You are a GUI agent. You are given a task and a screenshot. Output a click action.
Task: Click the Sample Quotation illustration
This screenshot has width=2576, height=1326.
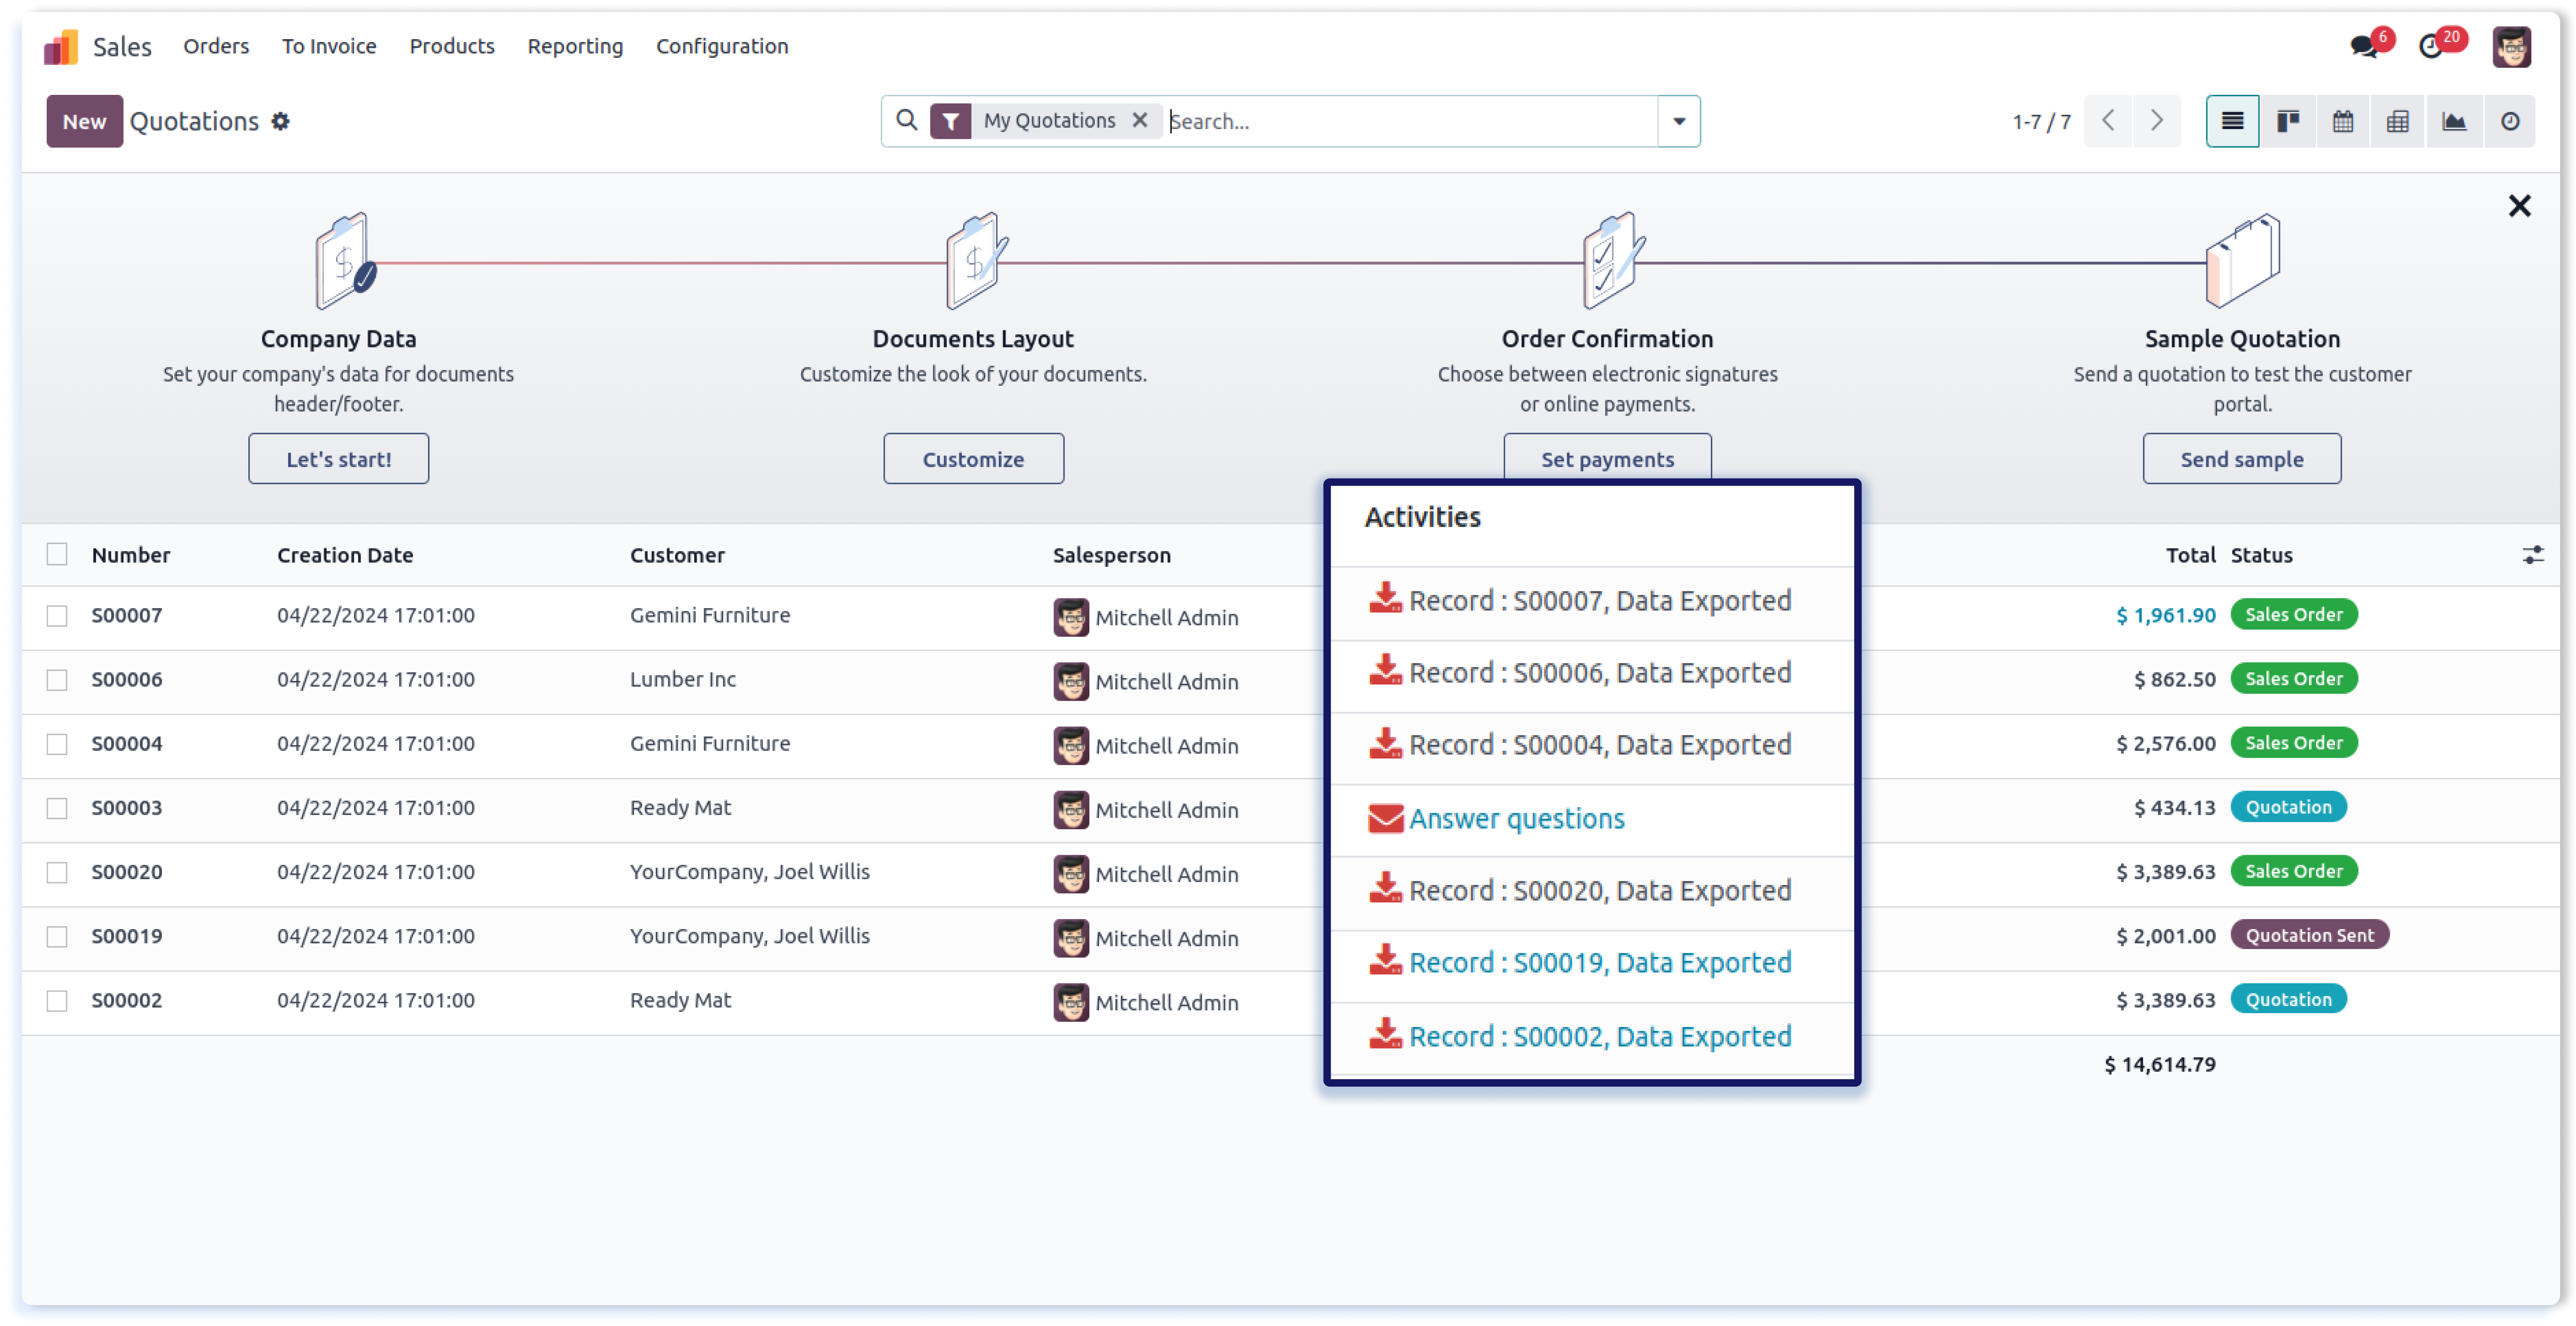2243,260
